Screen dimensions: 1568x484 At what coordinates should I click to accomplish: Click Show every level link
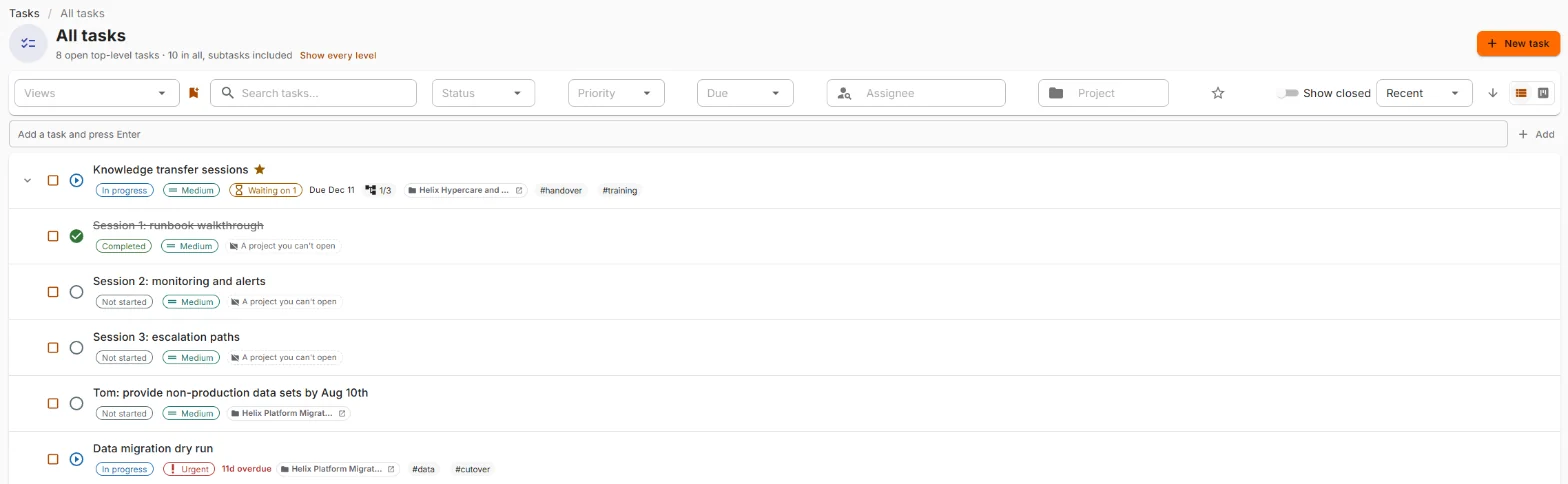(x=338, y=55)
